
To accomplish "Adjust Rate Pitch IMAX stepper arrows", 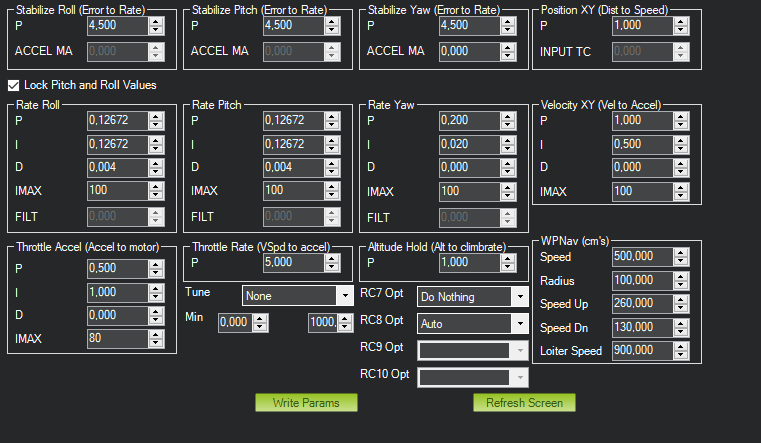I will 332,191.
